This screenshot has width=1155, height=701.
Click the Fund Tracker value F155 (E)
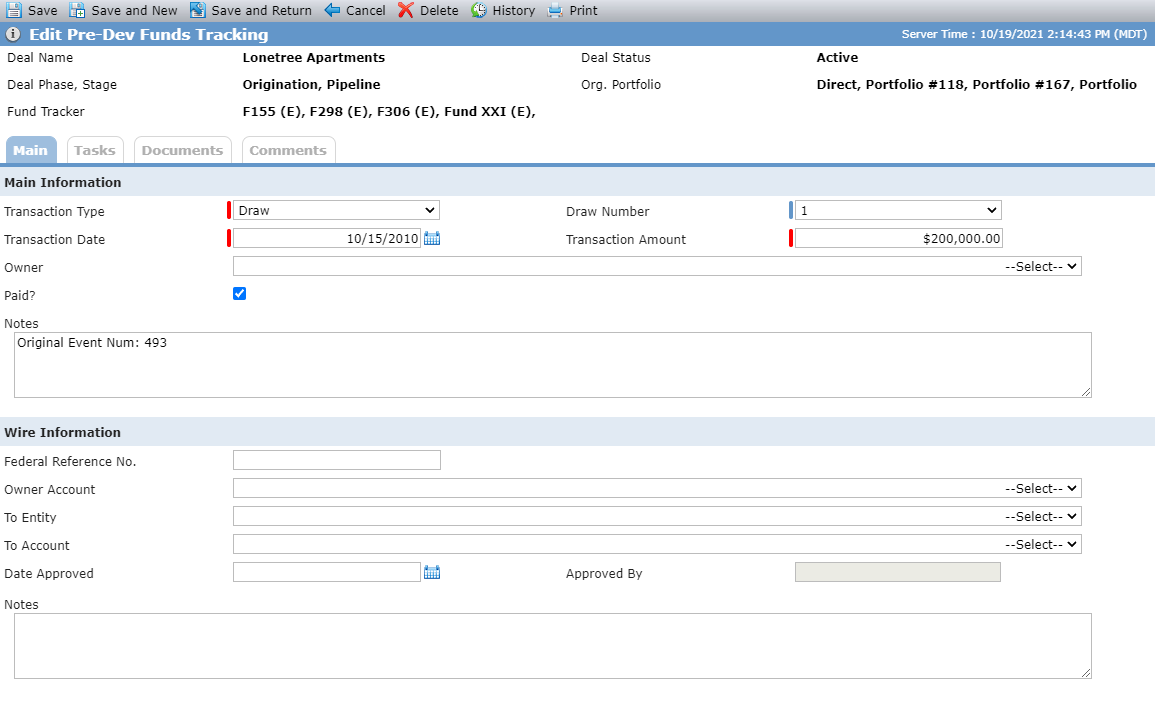pyautogui.click(x=273, y=112)
